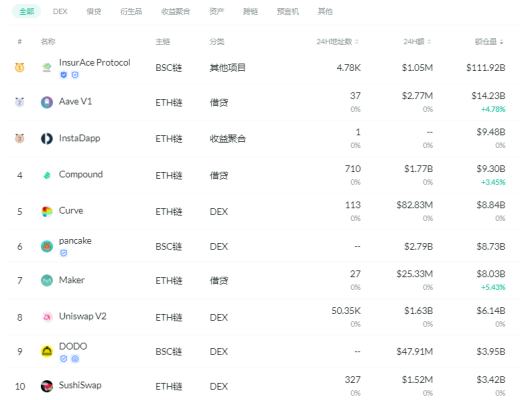
Task: Sort by the 锁仓量 column
Action: 489,42
